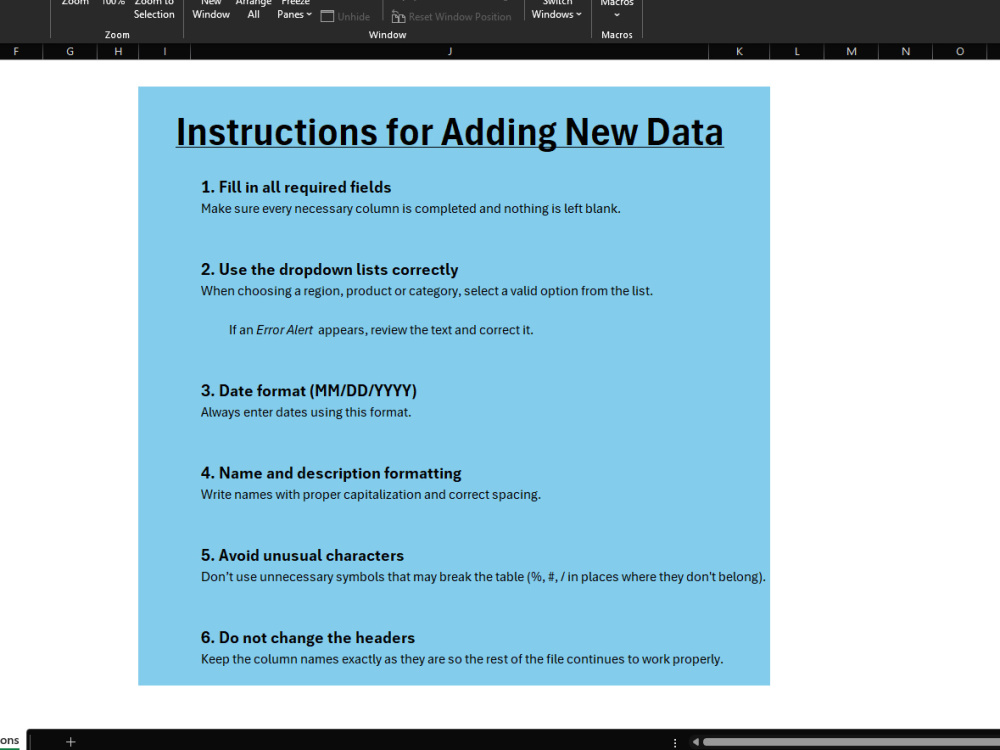Image resolution: width=1000 pixels, height=750 pixels.
Task: Click heading '1. Fill in all required fields'
Action: click(x=296, y=187)
